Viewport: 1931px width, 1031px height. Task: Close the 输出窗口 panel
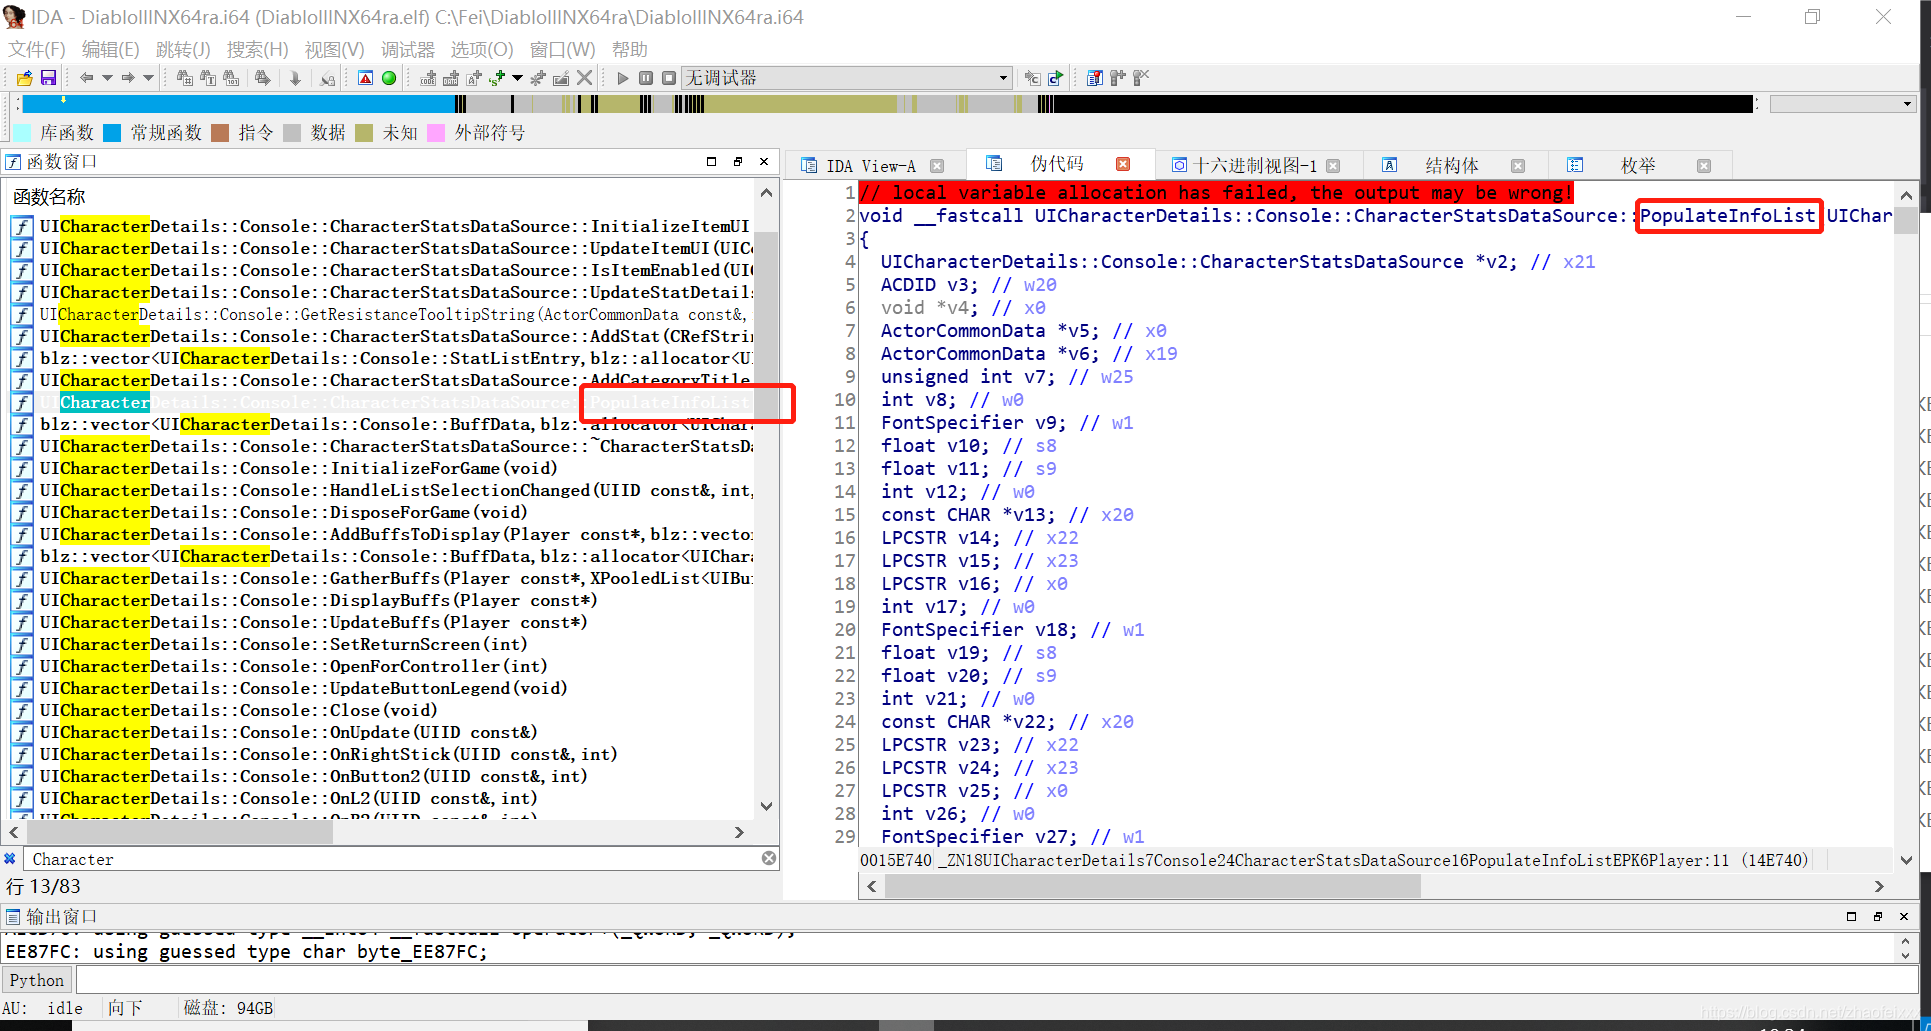coord(1904,916)
